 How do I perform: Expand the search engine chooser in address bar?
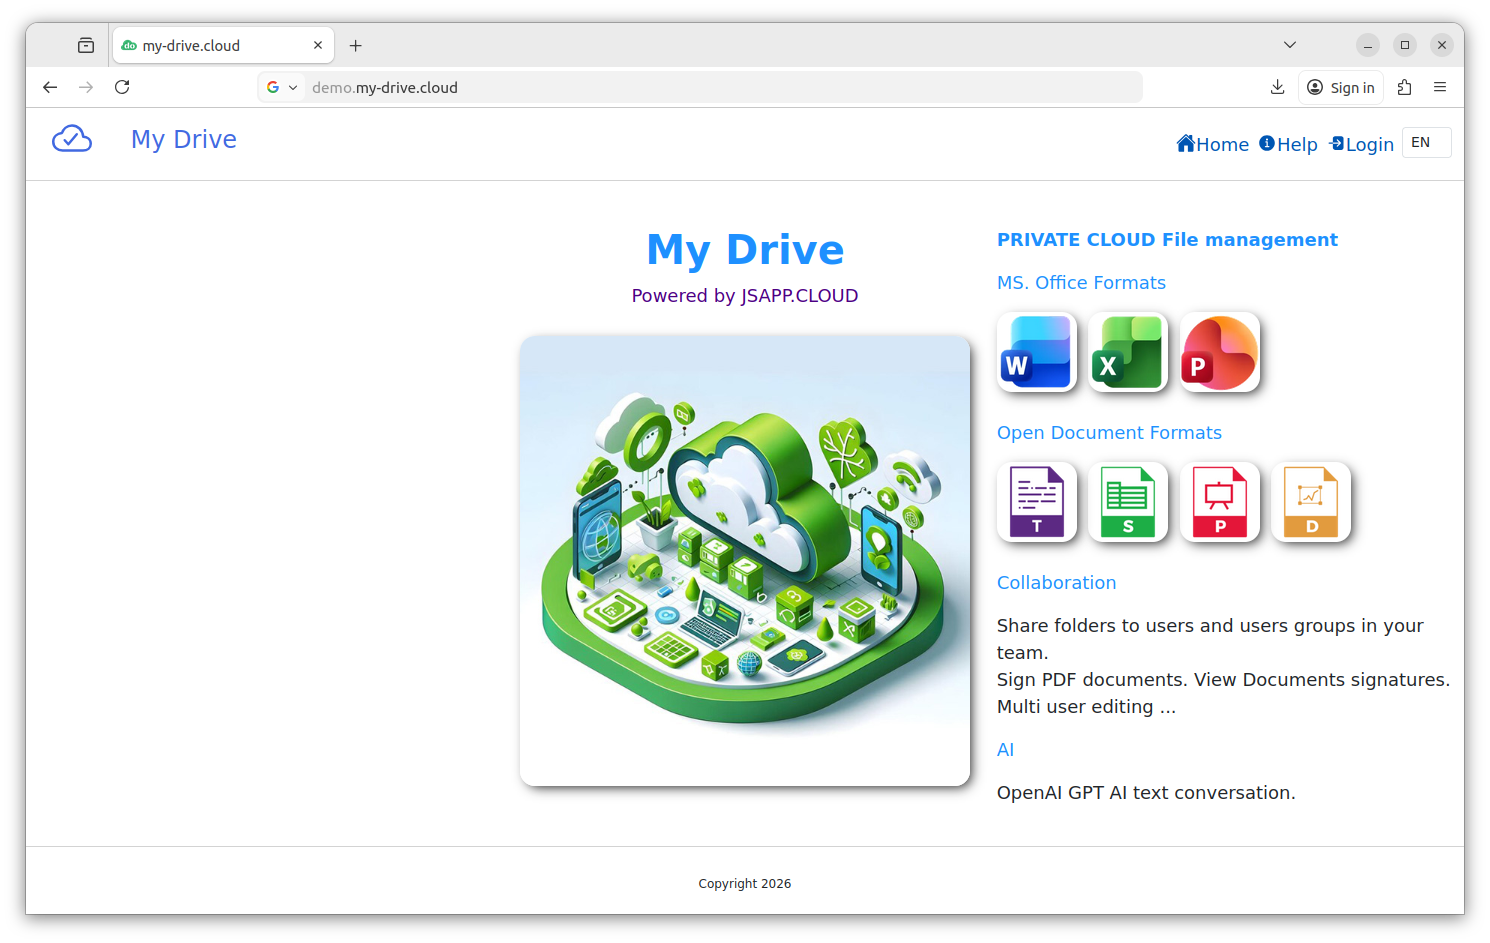pyautogui.click(x=282, y=87)
